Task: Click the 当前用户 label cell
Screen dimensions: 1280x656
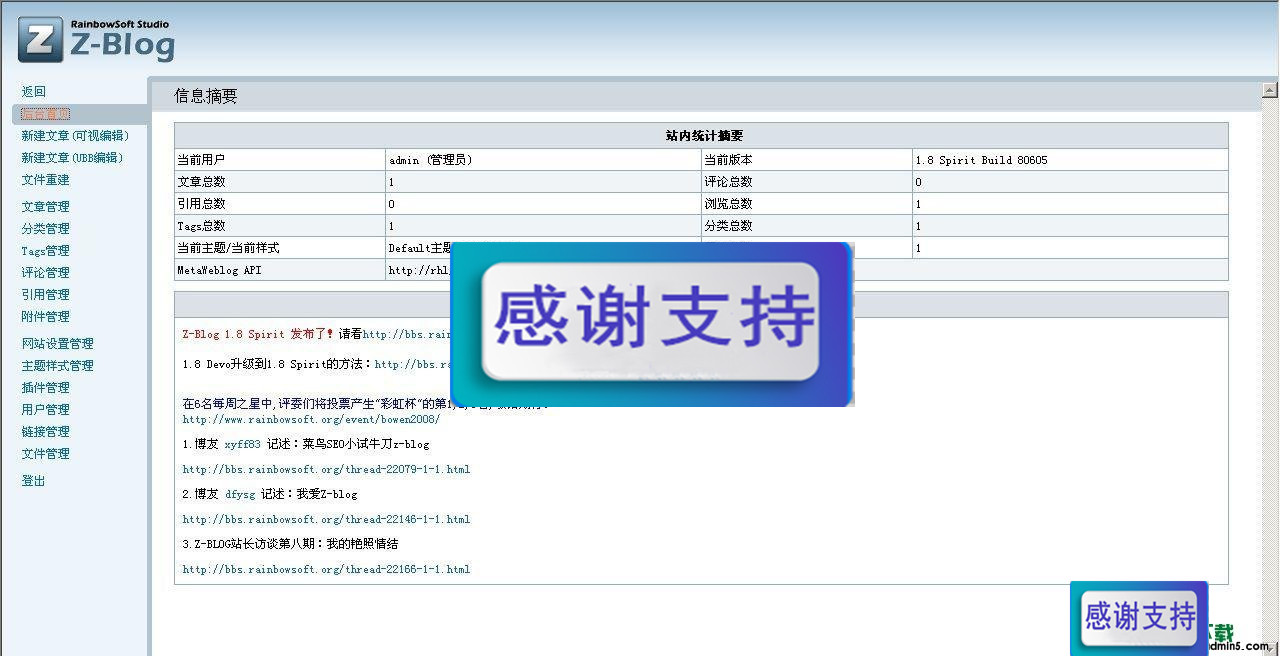Action: tap(280, 160)
